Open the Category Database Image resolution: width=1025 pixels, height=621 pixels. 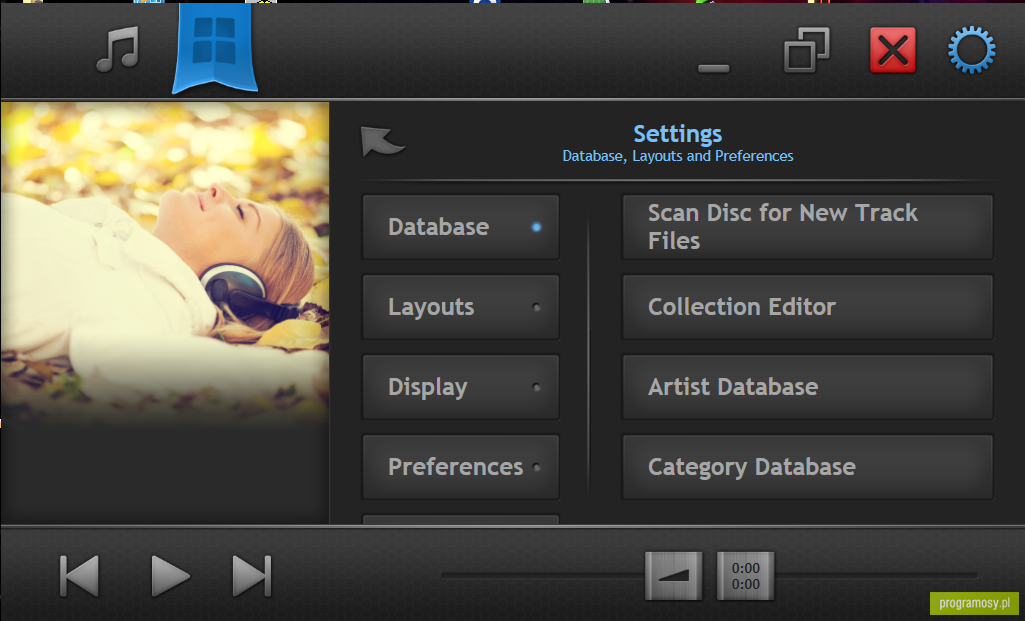[807, 467]
